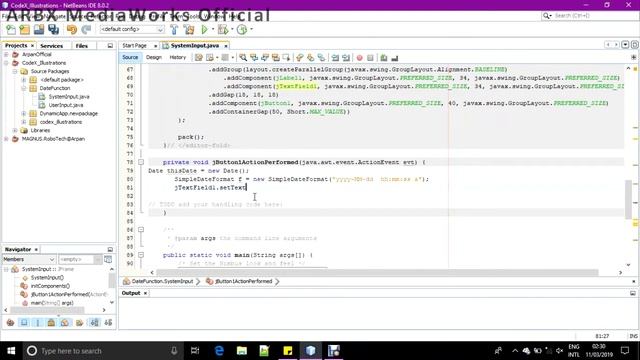Open the Members dropdown in Navigator
Viewport: 640px width, 360px height.
tap(29, 259)
